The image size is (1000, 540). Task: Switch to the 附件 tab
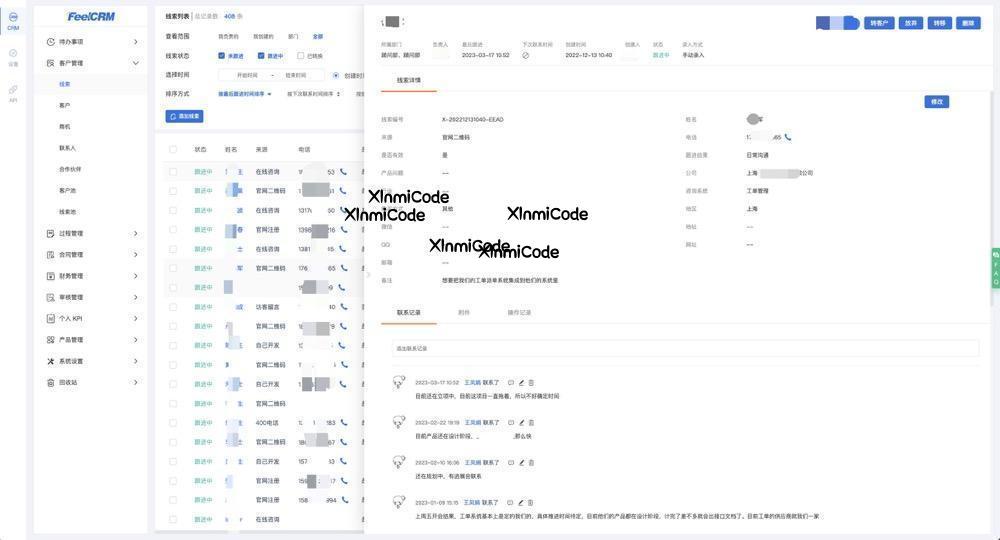point(464,313)
